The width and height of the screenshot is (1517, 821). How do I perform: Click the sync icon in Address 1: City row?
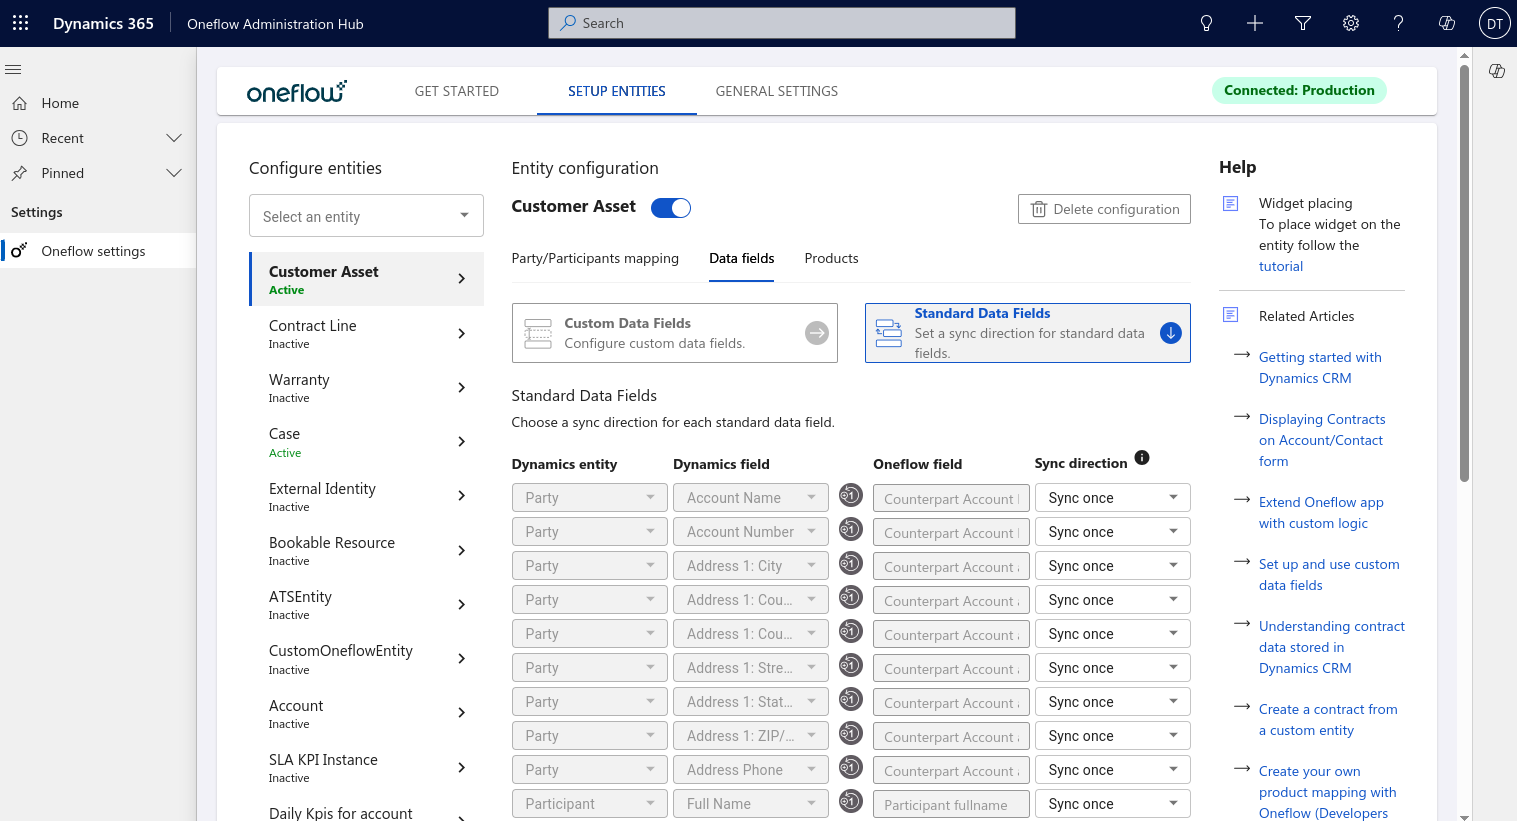(x=850, y=563)
